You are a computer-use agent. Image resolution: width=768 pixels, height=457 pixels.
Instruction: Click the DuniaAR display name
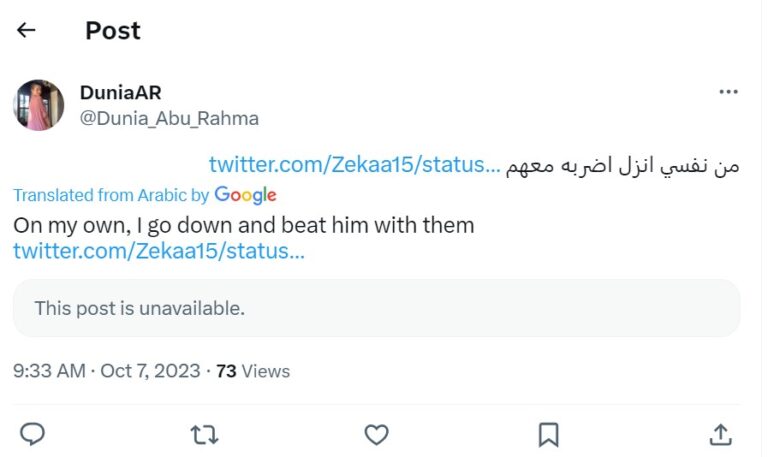[121, 92]
